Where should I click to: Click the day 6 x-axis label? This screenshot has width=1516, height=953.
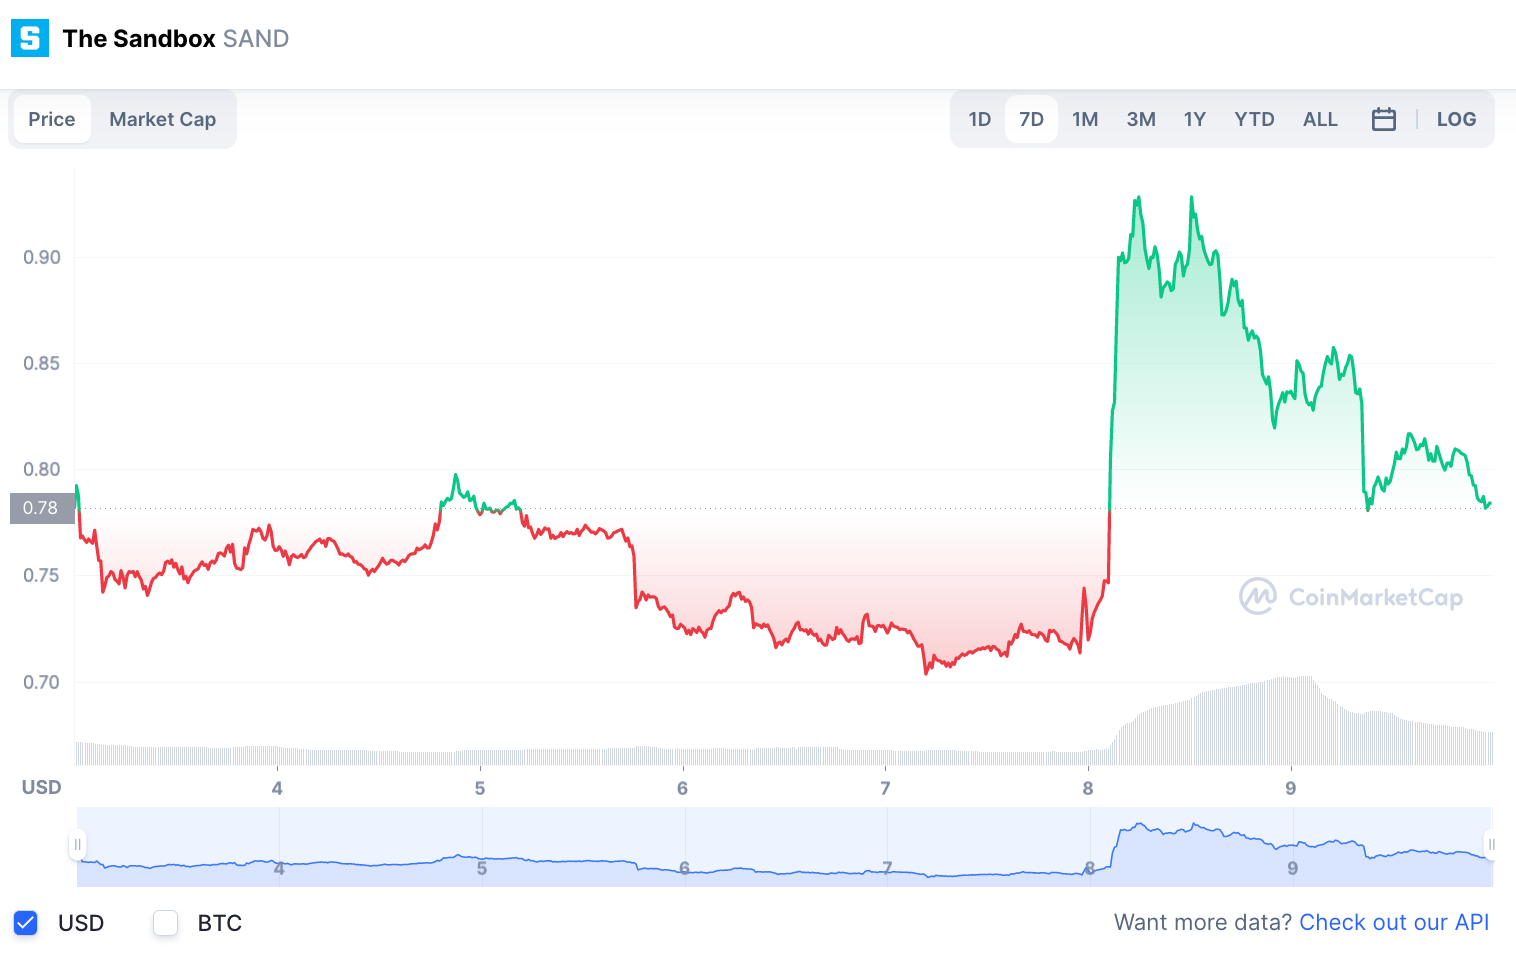[683, 788]
